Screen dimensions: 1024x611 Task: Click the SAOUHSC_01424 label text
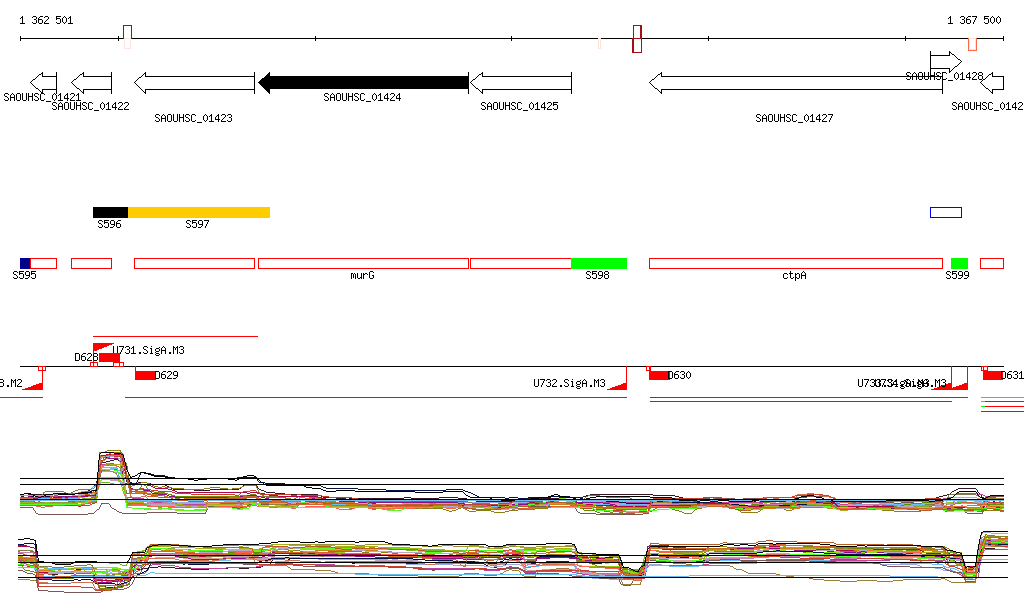[362, 97]
